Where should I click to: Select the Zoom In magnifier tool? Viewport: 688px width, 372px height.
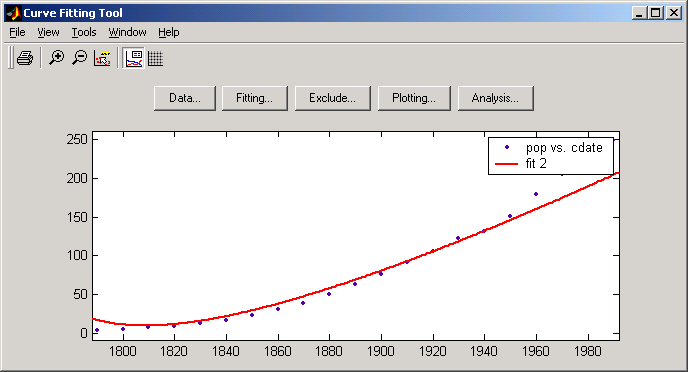56,58
